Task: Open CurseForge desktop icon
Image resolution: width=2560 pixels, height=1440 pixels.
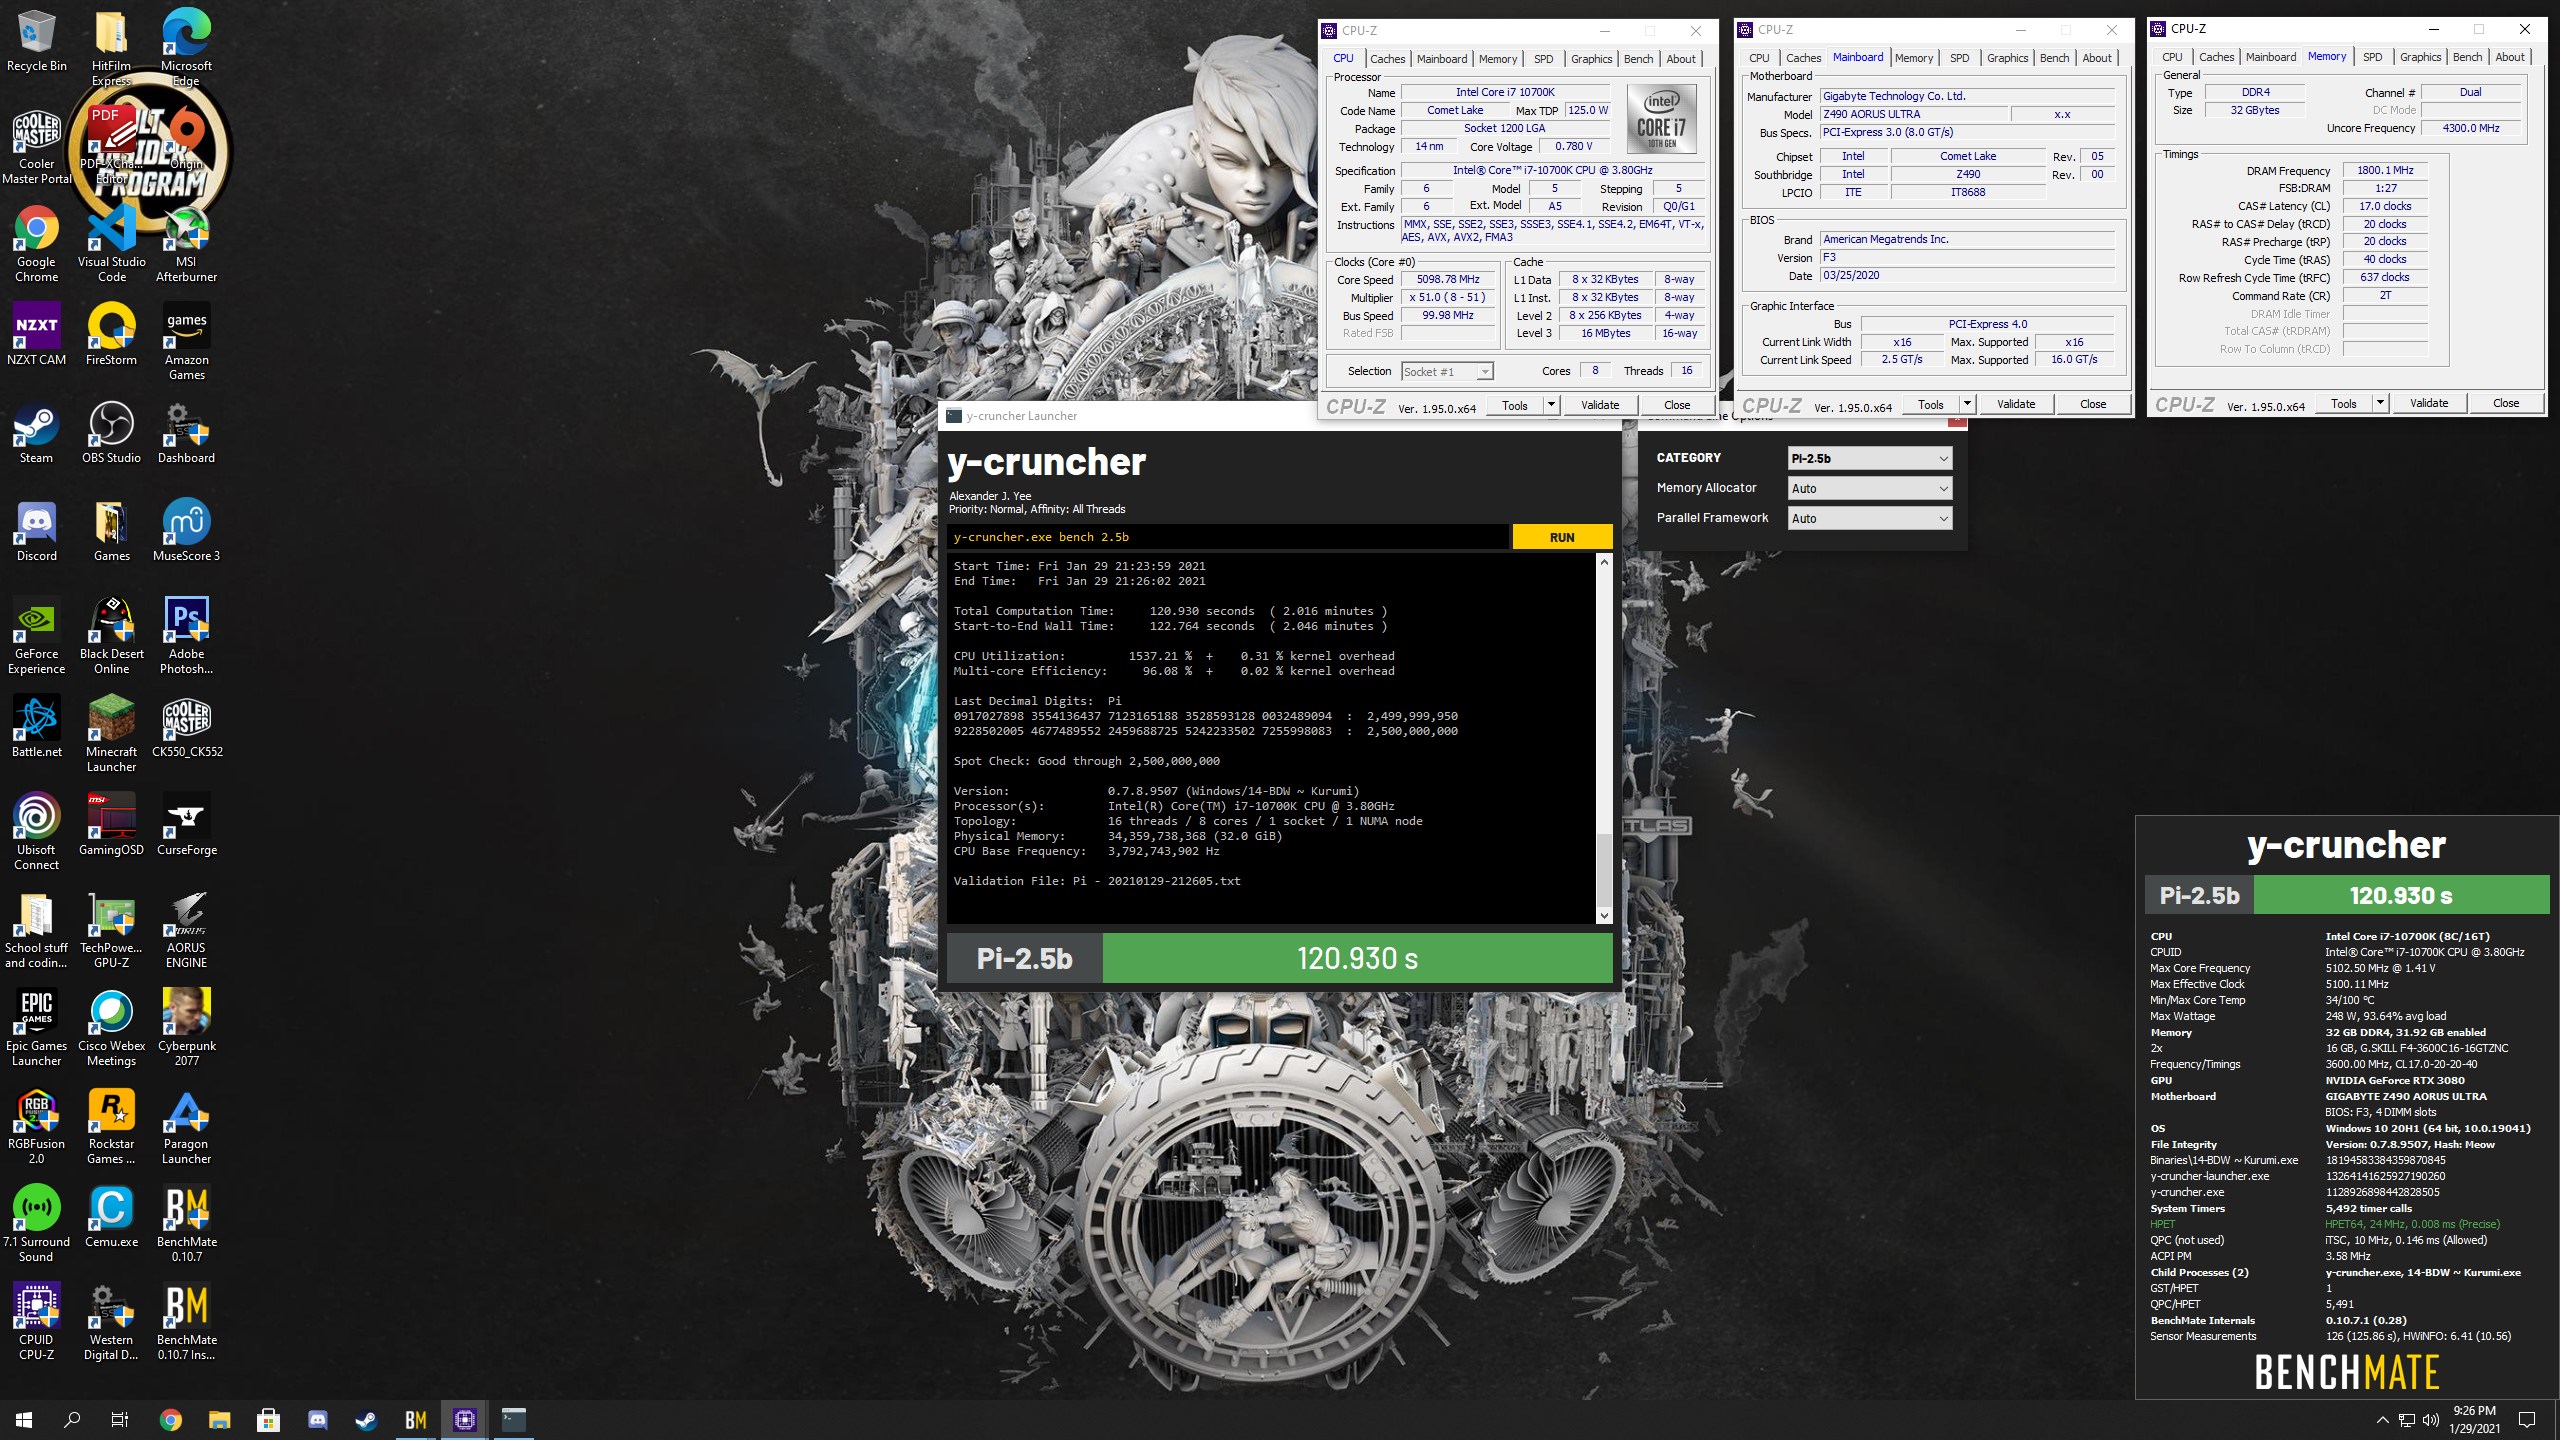Action: tap(186, 824)
